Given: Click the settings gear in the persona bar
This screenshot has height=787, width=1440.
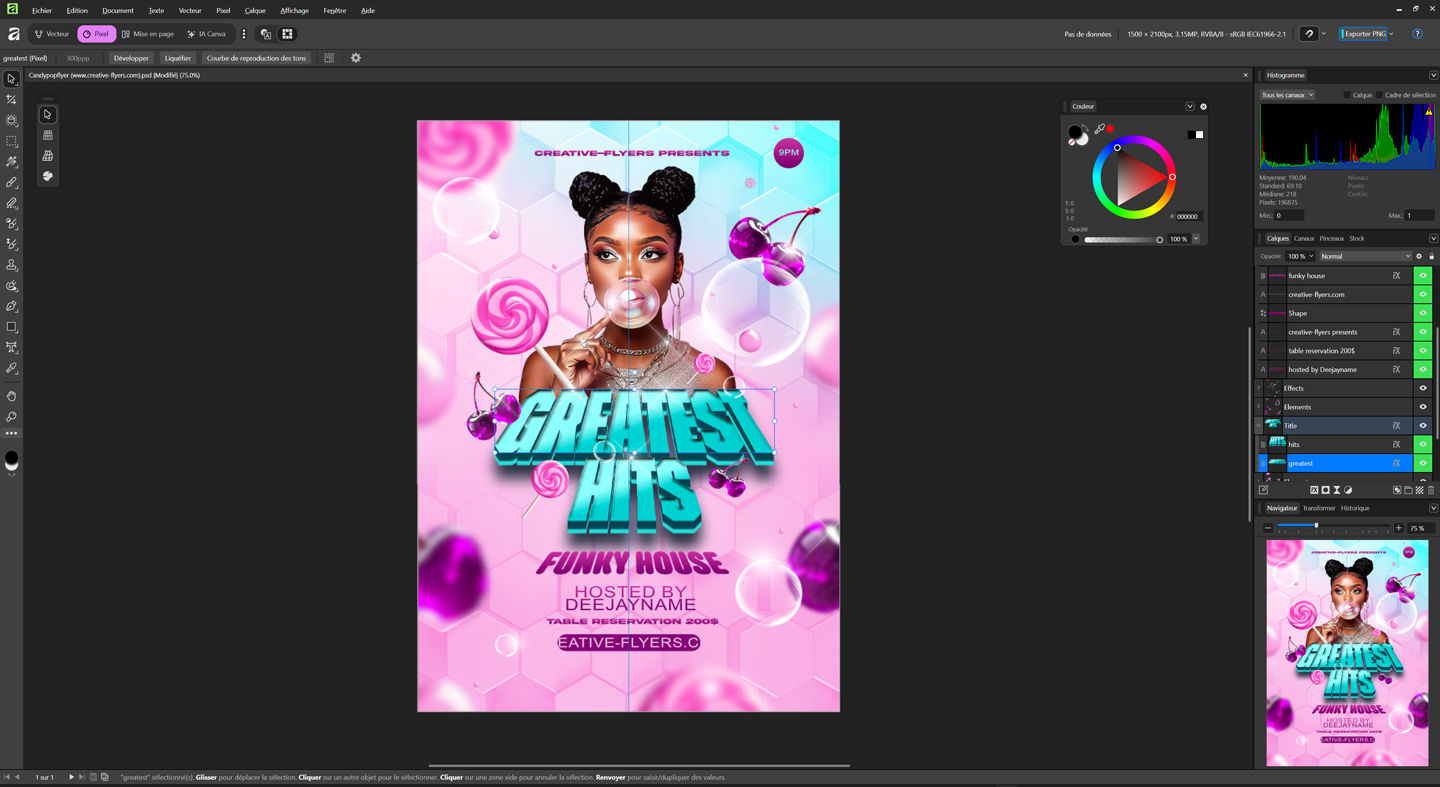Looking at the screenshot, I should click(356, 58).
